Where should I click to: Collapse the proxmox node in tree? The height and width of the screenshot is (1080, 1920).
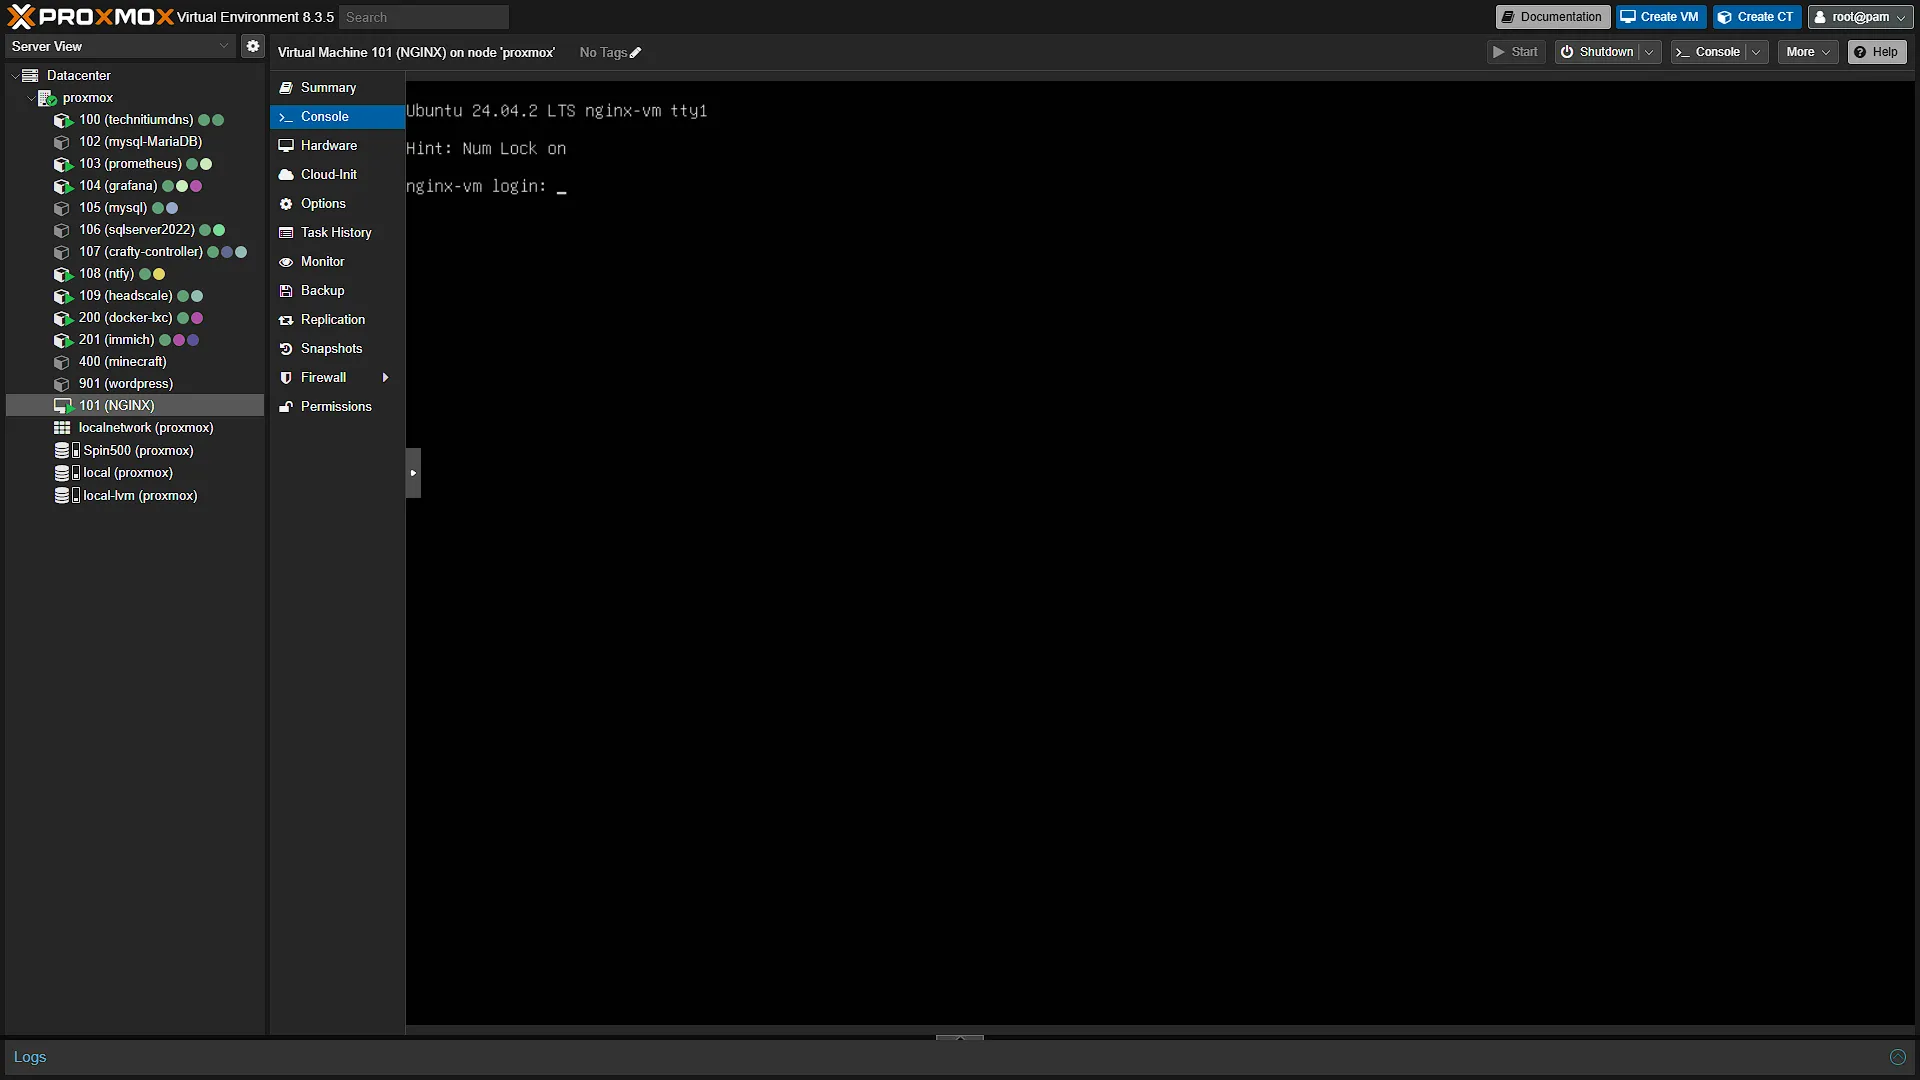(x=30, y=98)
